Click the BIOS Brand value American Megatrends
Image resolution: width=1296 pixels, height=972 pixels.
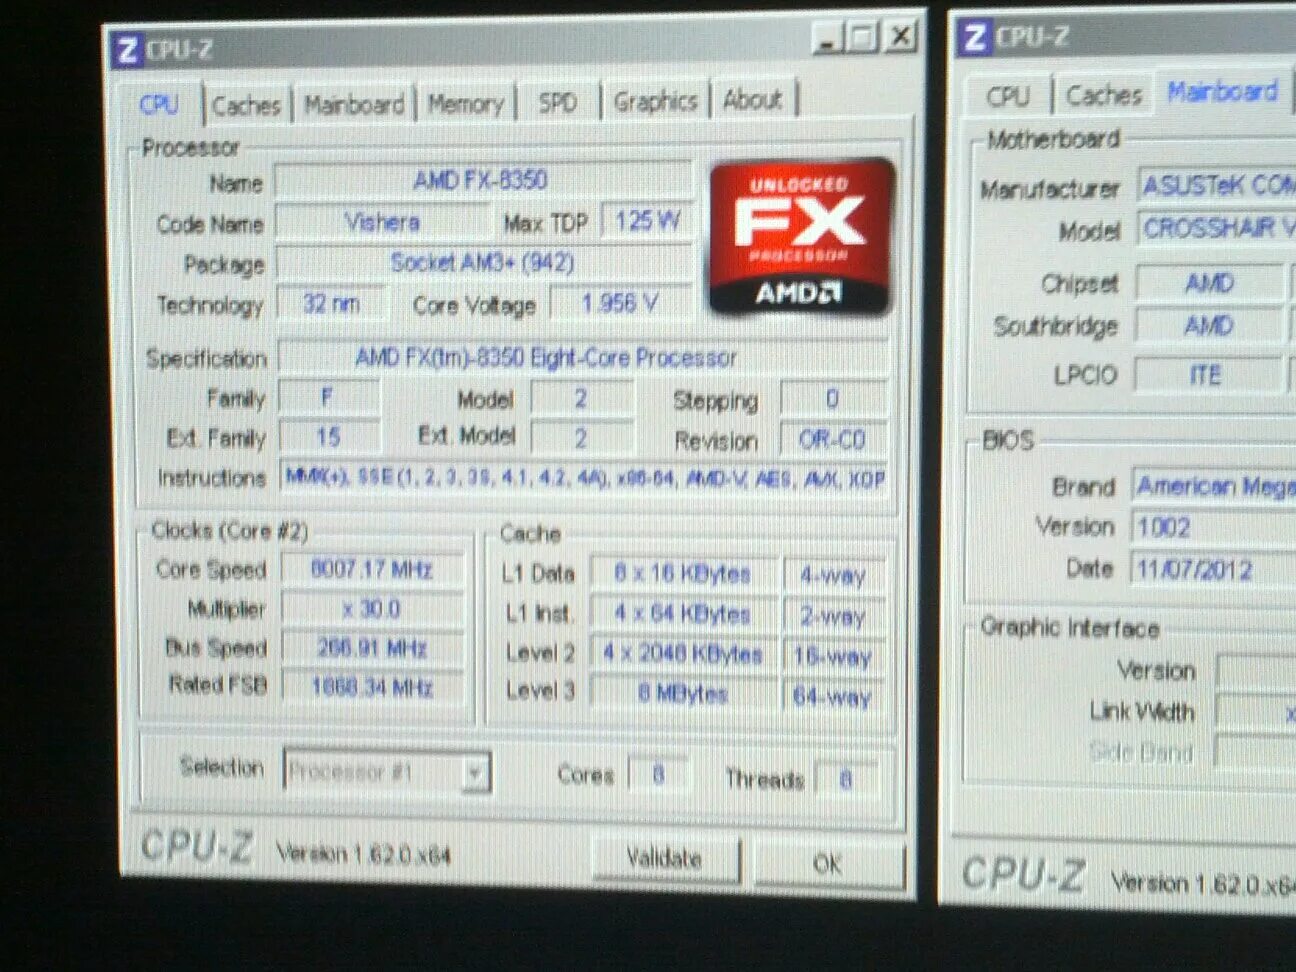[1214, 486]
